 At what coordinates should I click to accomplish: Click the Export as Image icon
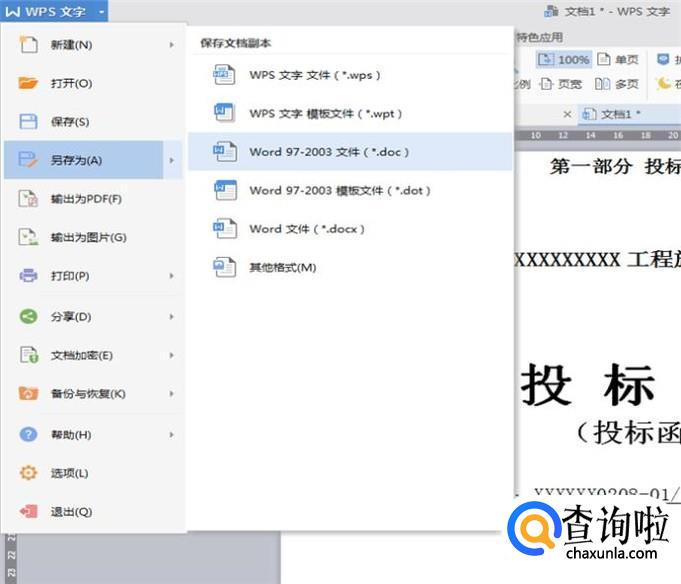[x=28, y=237]
